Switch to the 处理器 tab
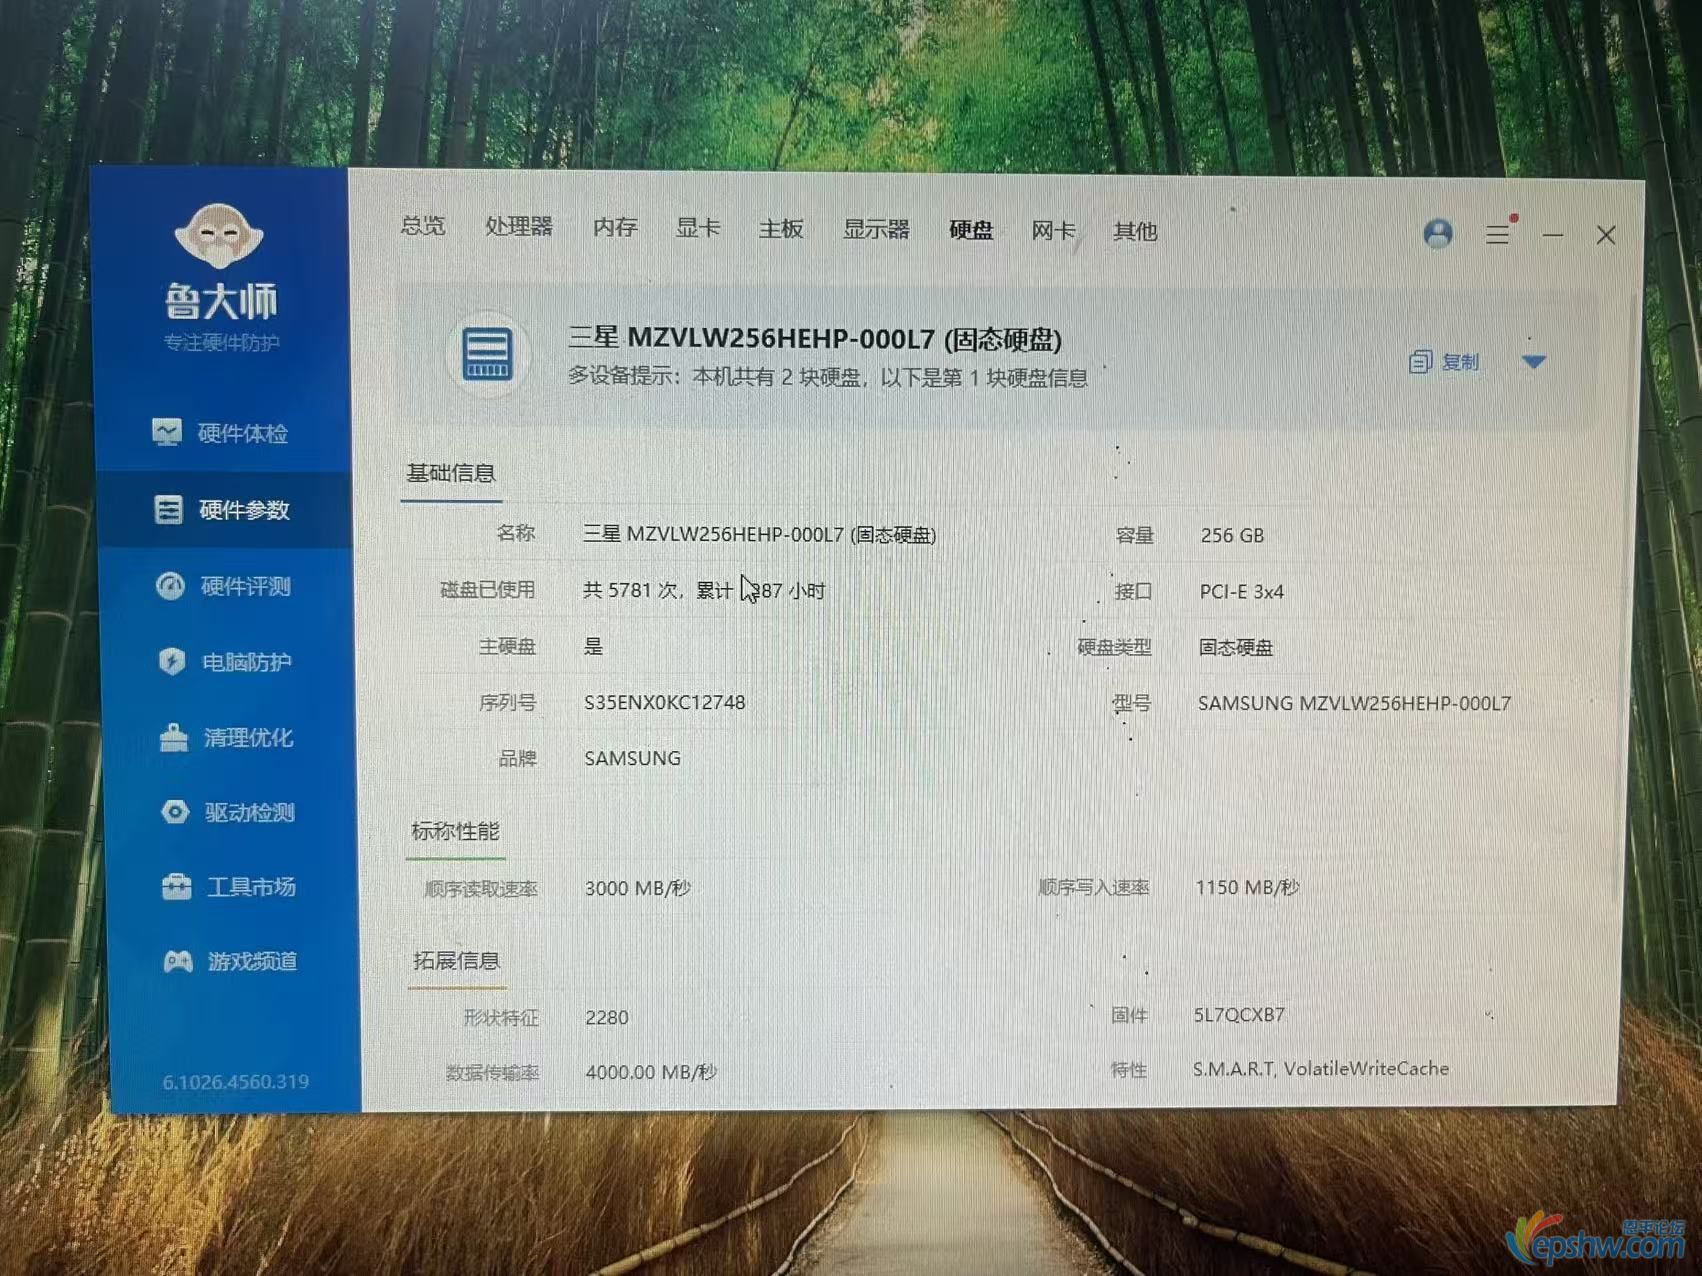The width and height of the screenshot is (1702, 1276). coord(519,227)
